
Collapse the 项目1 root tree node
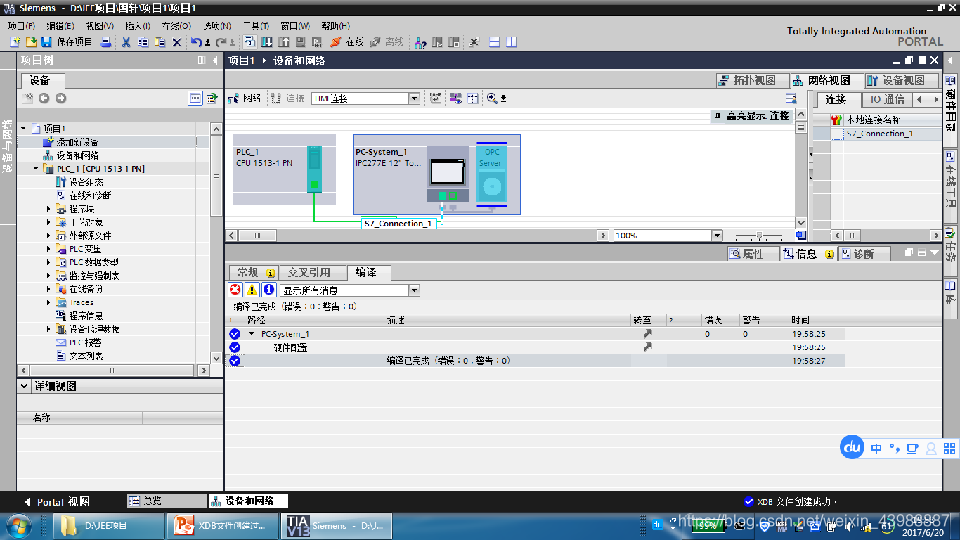pos(24,128)
